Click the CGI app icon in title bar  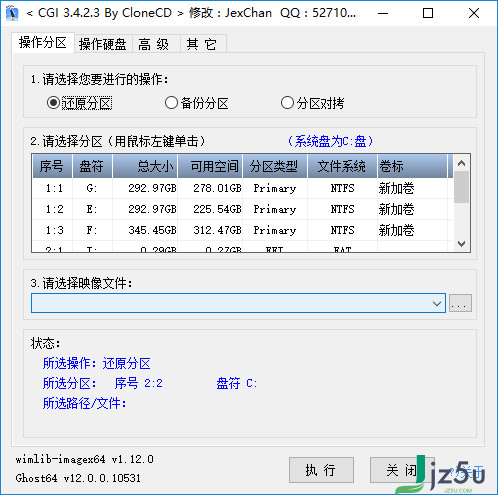(12, 13)
